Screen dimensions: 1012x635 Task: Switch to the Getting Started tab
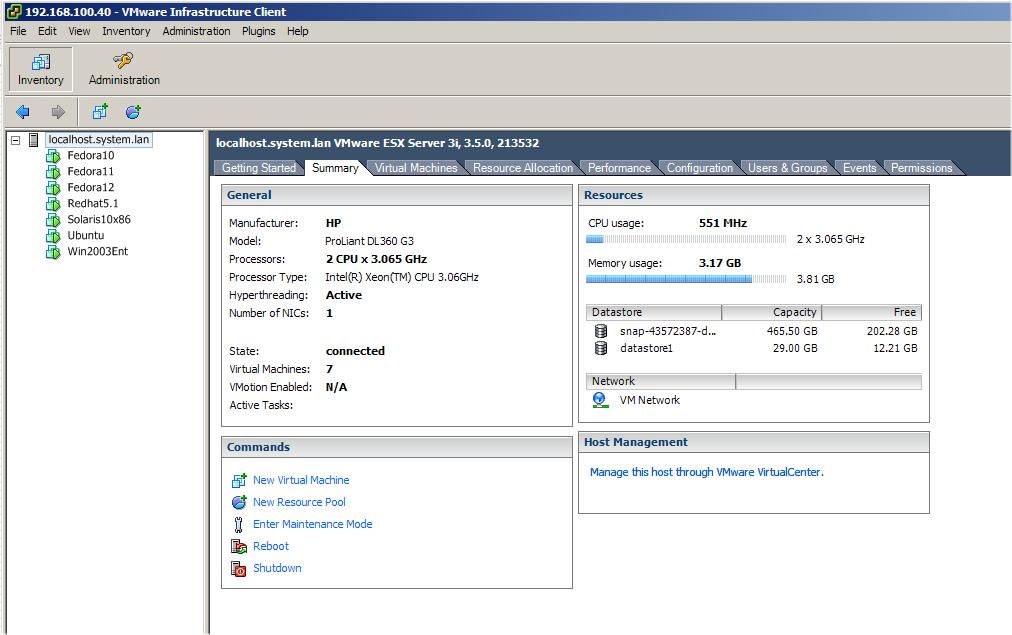click(258, 168)
